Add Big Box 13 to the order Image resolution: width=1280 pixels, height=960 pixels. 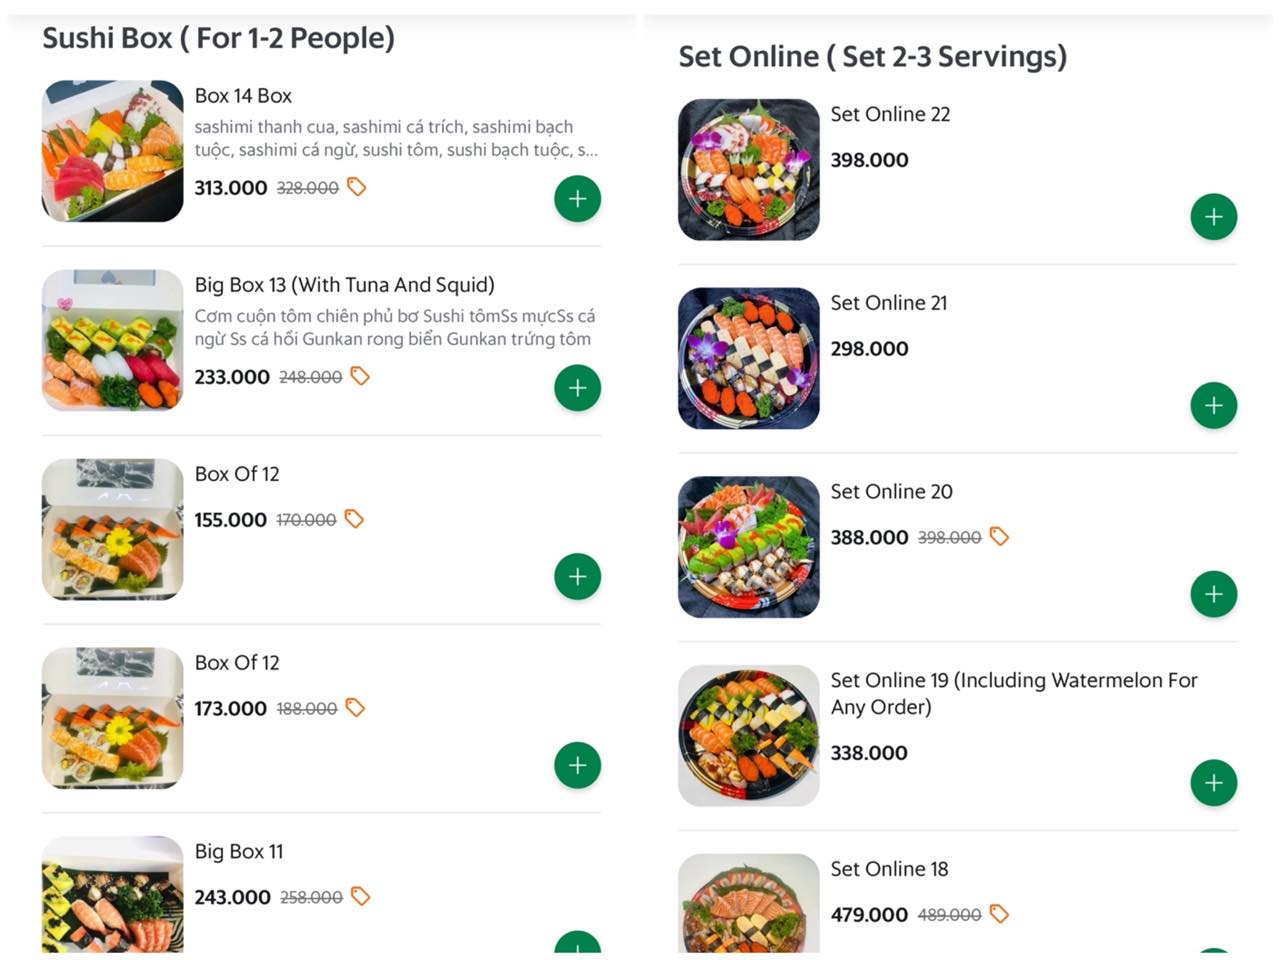point(577,387)
